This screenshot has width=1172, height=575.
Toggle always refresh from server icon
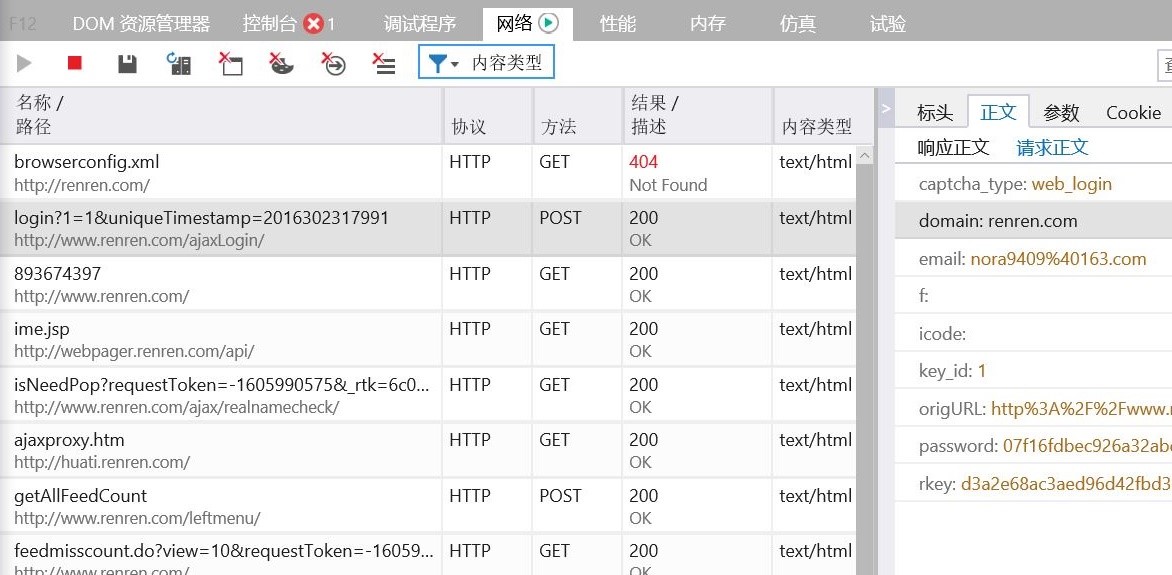[179, 64]
